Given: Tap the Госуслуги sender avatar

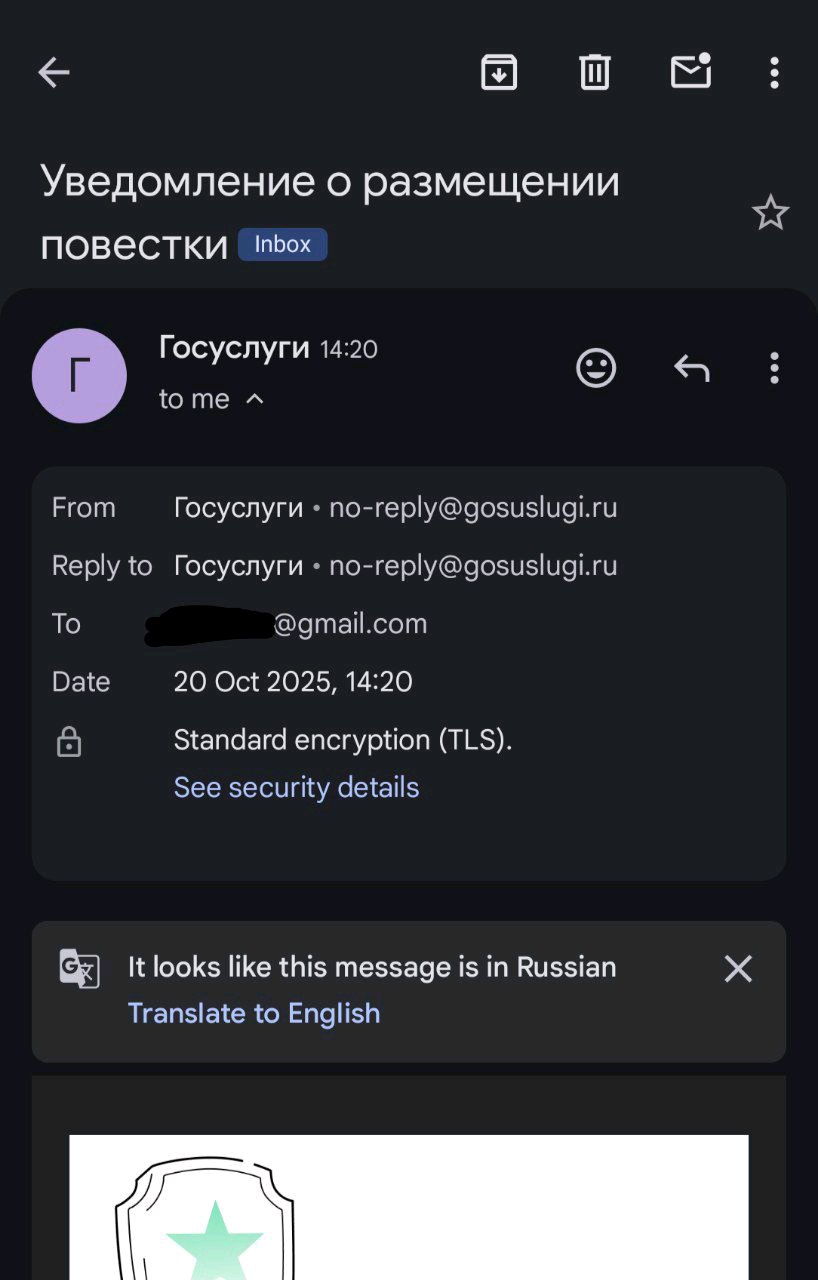Looking at the screenshot, I should (79, 375).
